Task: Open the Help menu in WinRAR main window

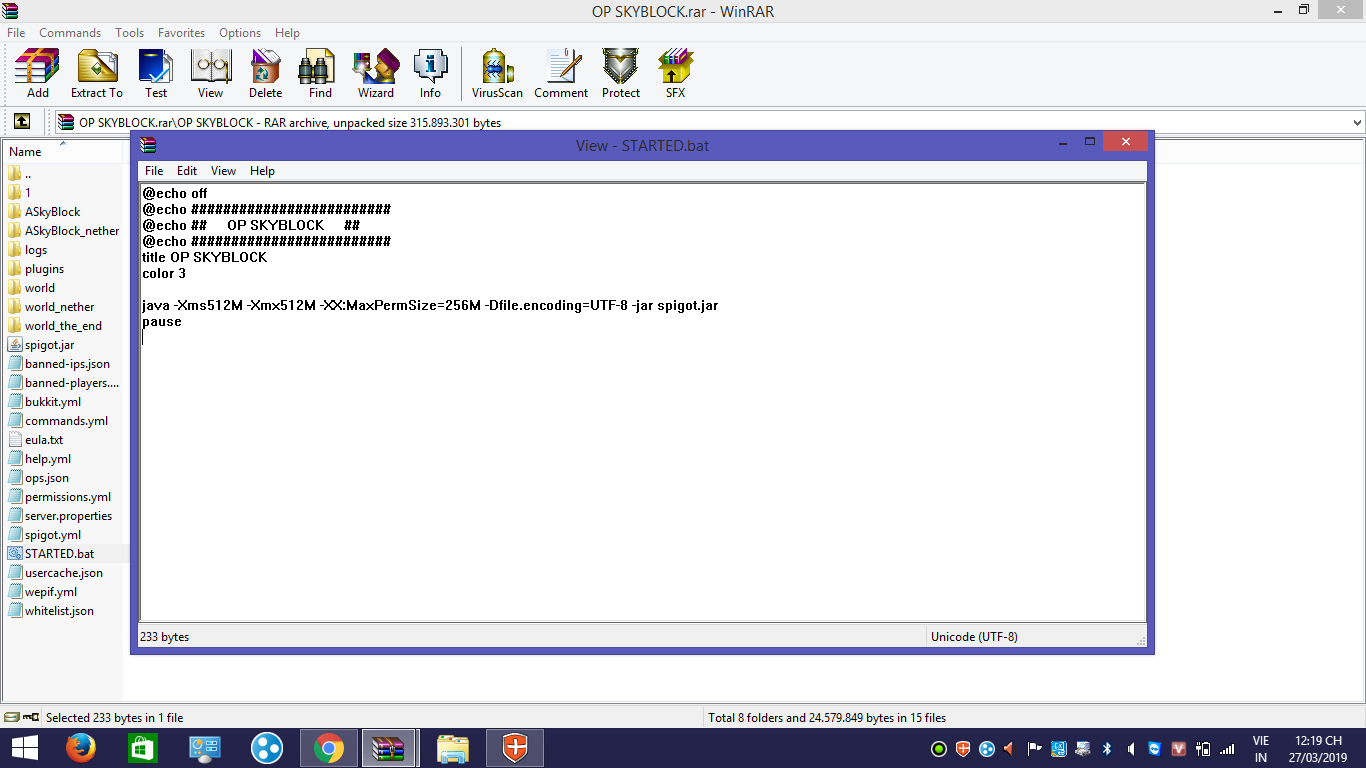Action: click(287, 33)
